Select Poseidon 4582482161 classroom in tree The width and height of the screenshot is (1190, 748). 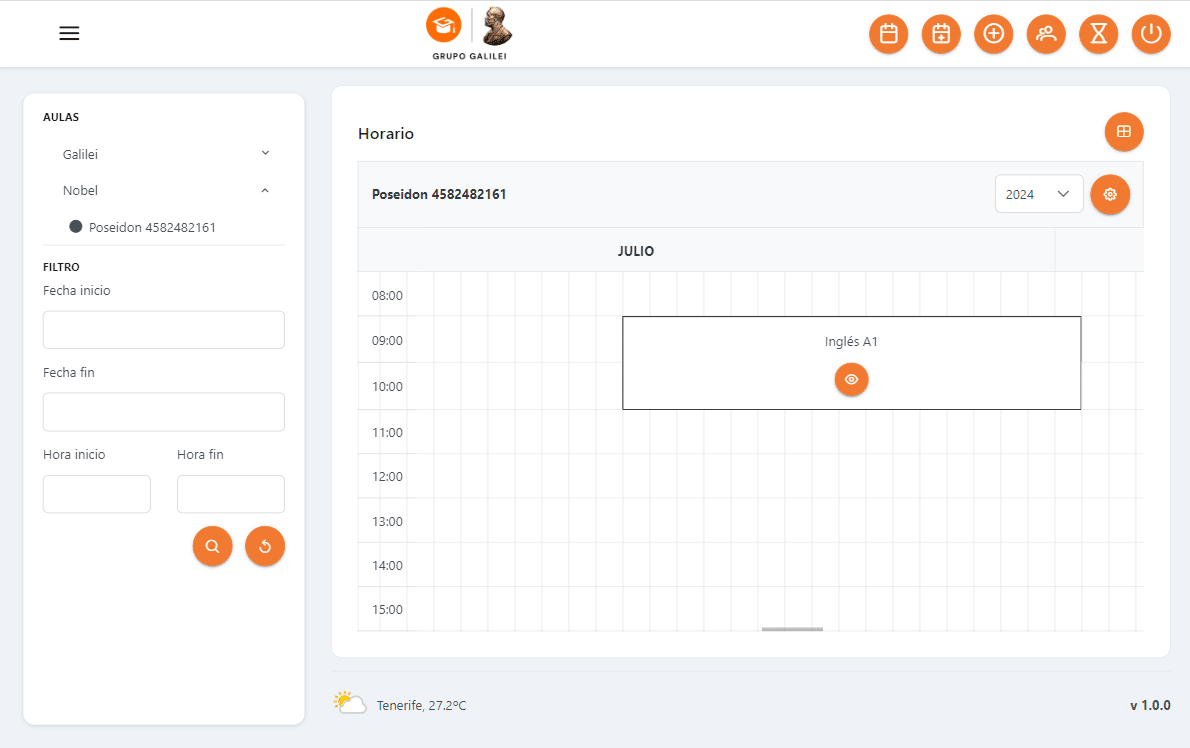point(143,228)
